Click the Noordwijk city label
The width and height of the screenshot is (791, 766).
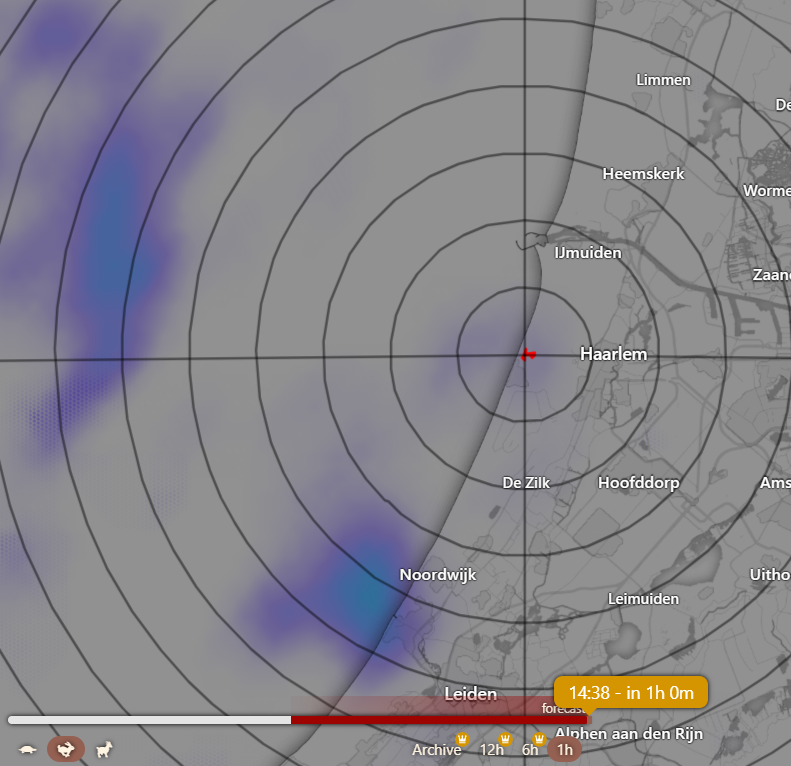tap(438, 575)
